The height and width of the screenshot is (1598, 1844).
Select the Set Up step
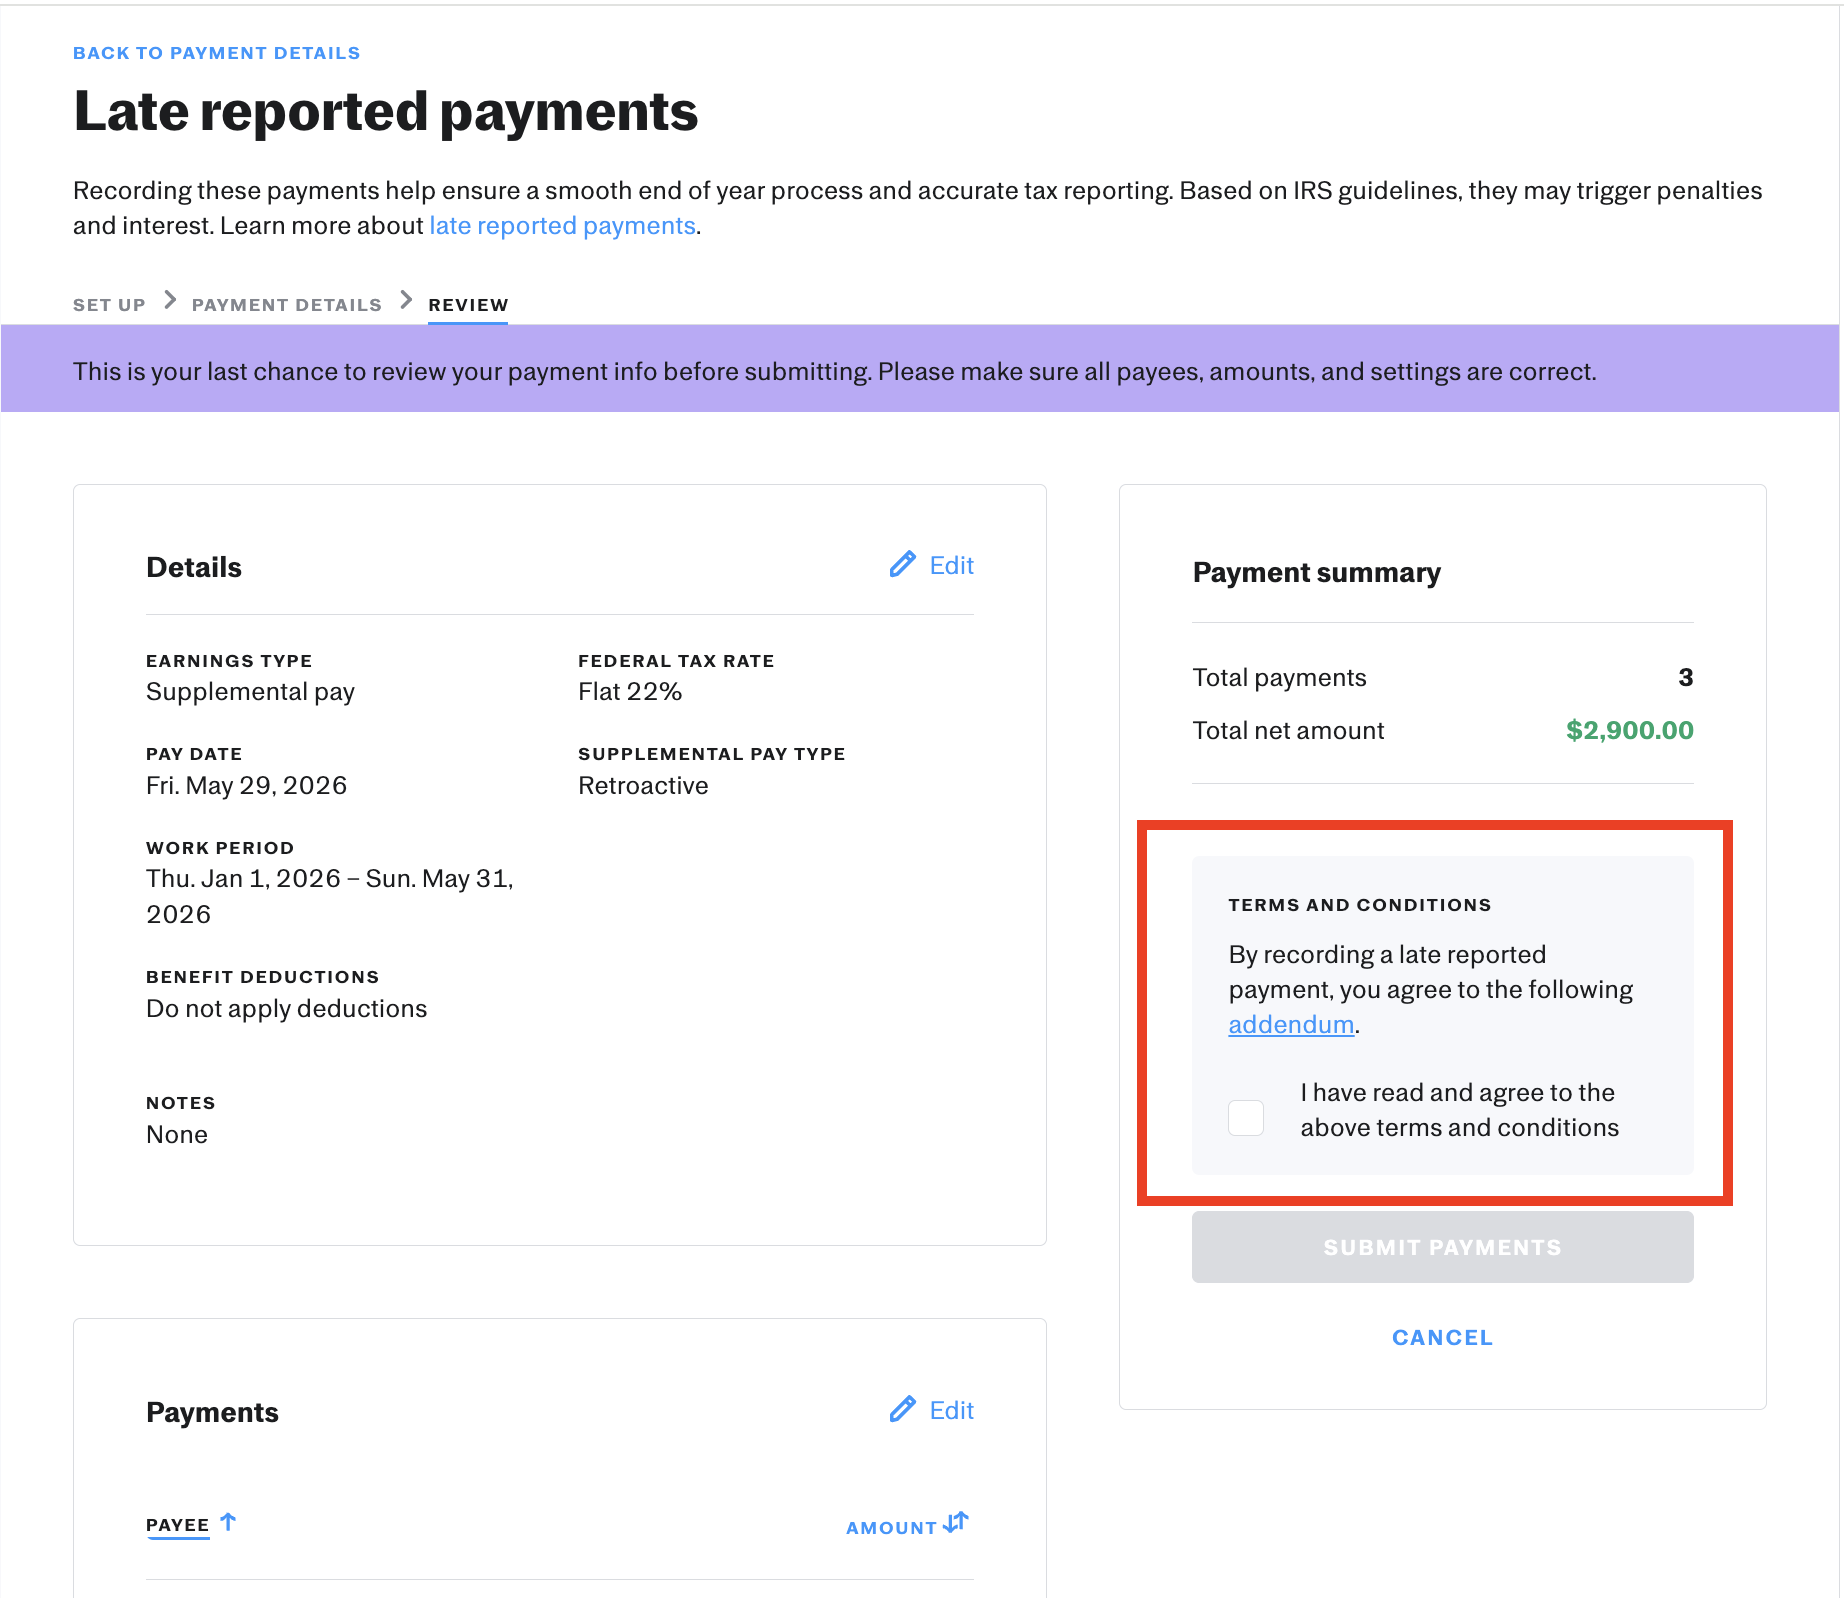(109, 305)
